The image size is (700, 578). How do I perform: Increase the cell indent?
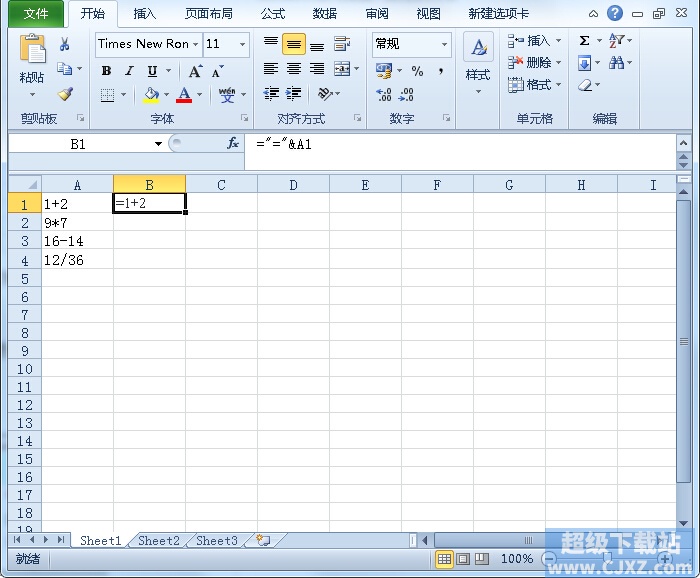[x=293, y=94]
